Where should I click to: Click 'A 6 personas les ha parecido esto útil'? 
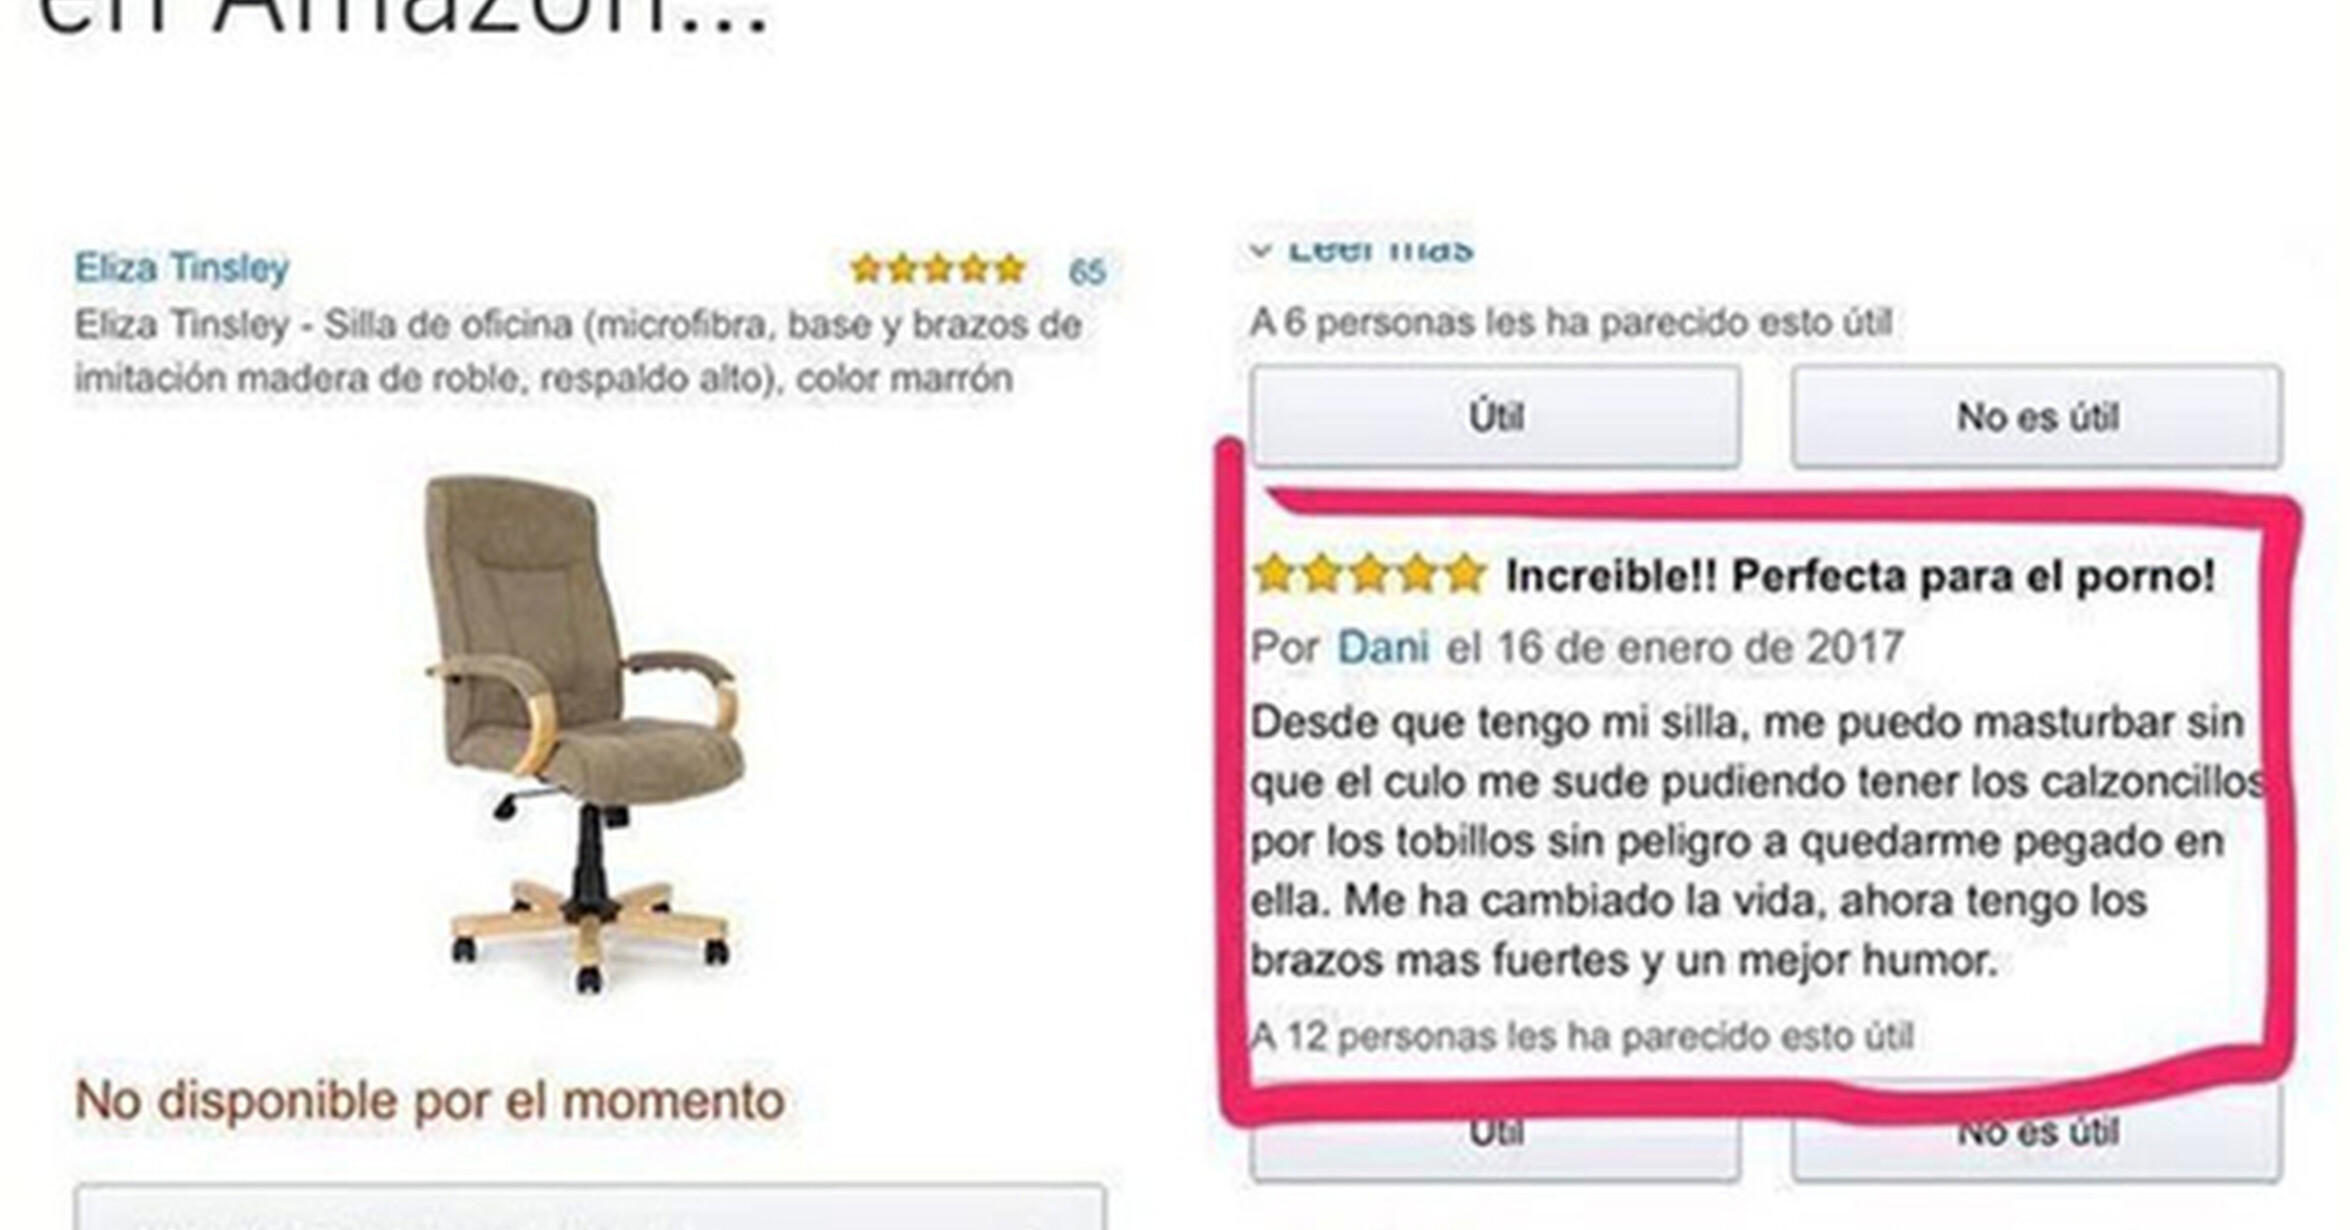1571,322
